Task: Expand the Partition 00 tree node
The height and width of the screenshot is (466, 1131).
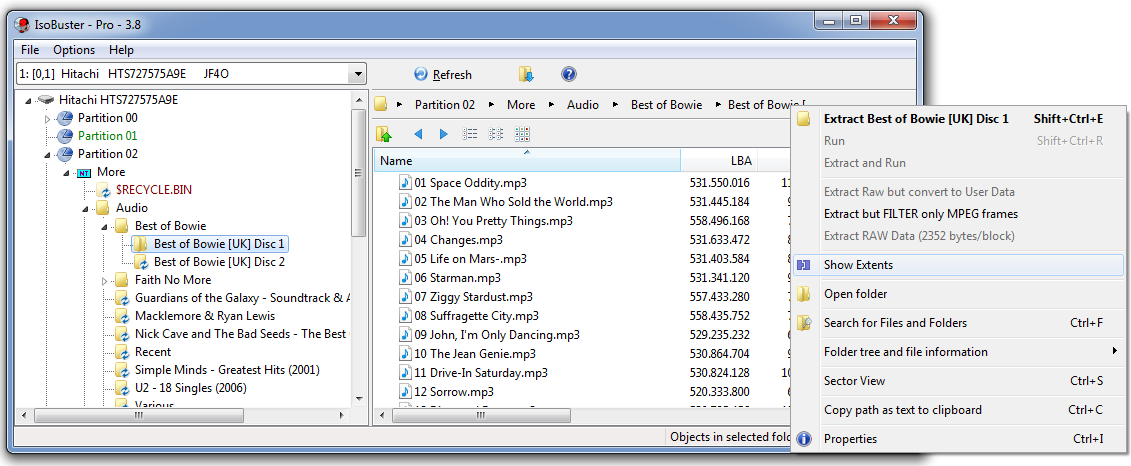Action: tap(48, 118)
